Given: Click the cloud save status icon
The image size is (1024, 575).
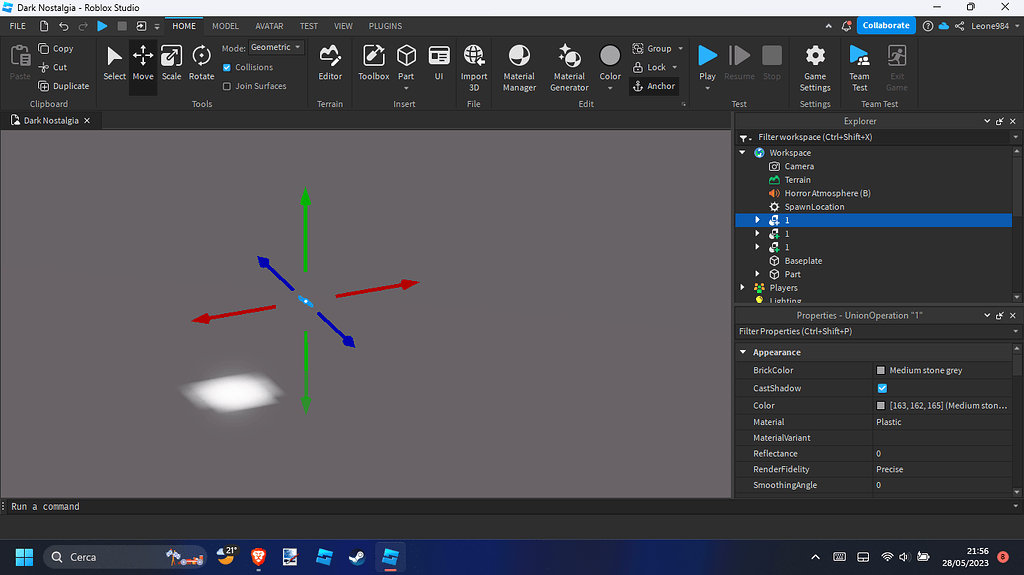Looking at the screenshot, I should 944,26.
